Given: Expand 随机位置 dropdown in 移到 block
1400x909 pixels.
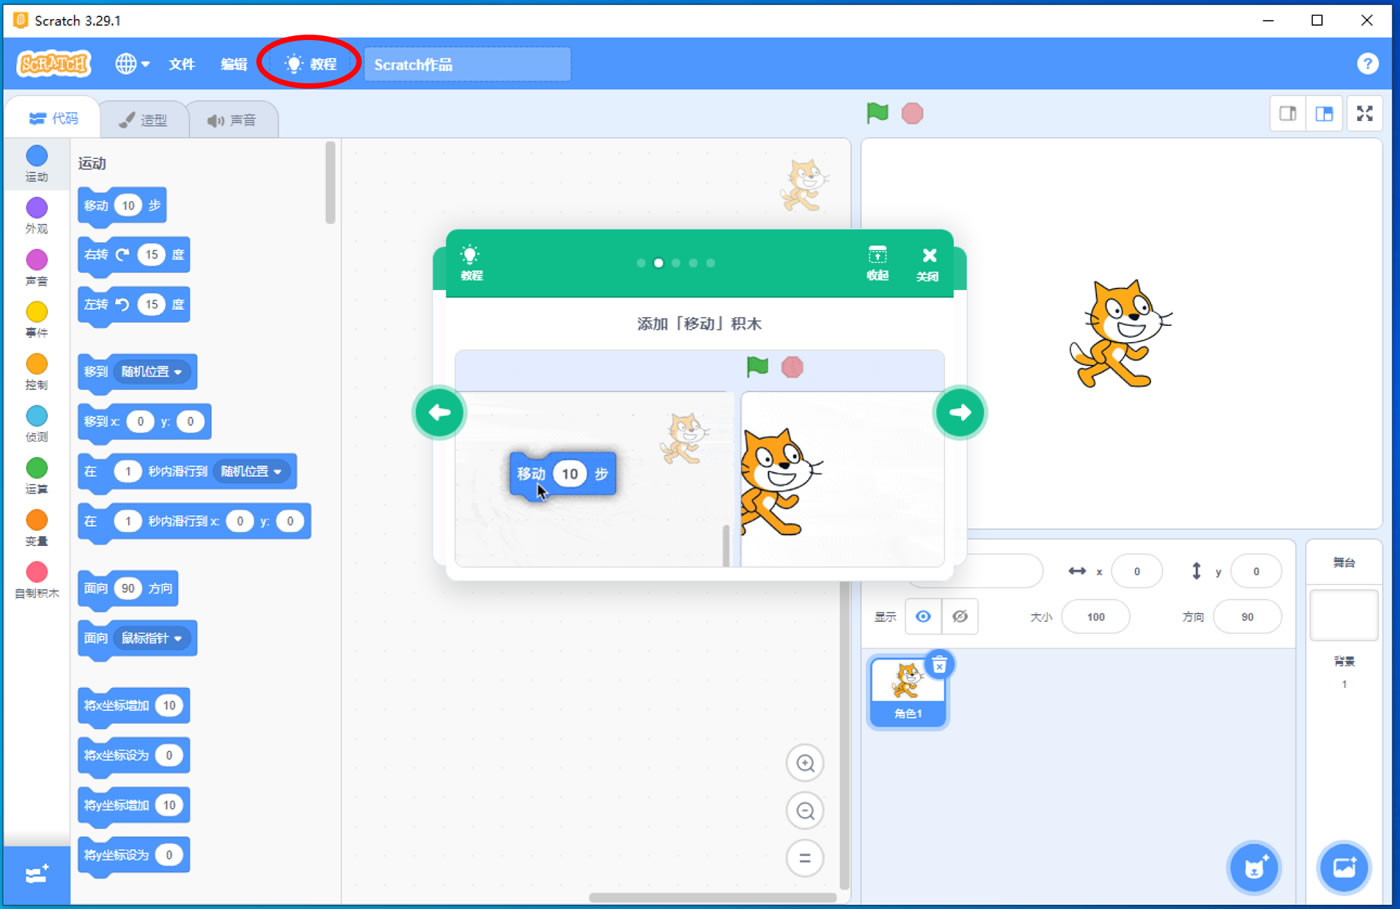Looking at the screenshot, I should 152,372.
